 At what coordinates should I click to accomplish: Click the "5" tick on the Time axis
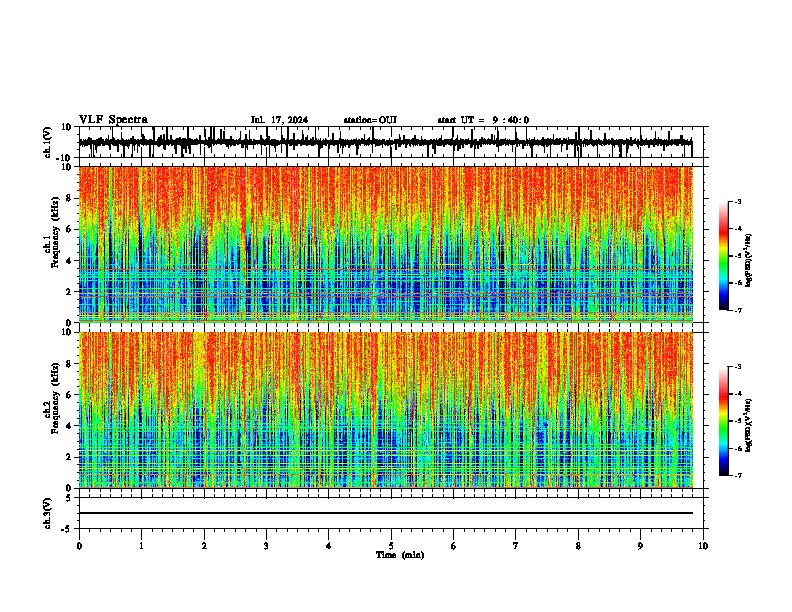click(391, 546)
